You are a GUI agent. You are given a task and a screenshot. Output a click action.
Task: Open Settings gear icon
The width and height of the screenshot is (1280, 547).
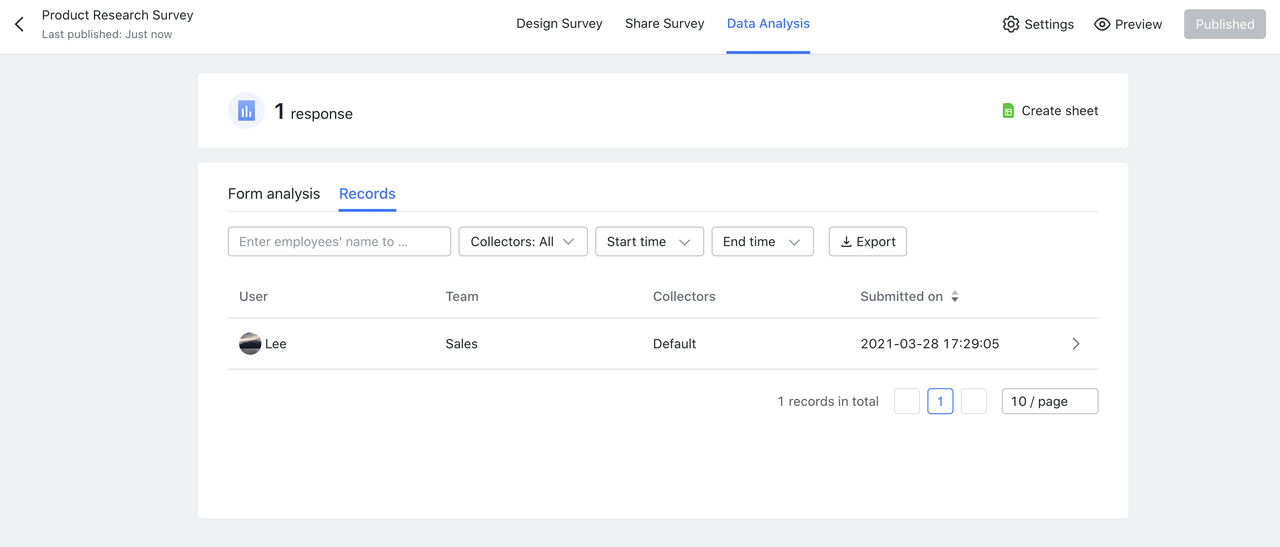click(1011, 24)
